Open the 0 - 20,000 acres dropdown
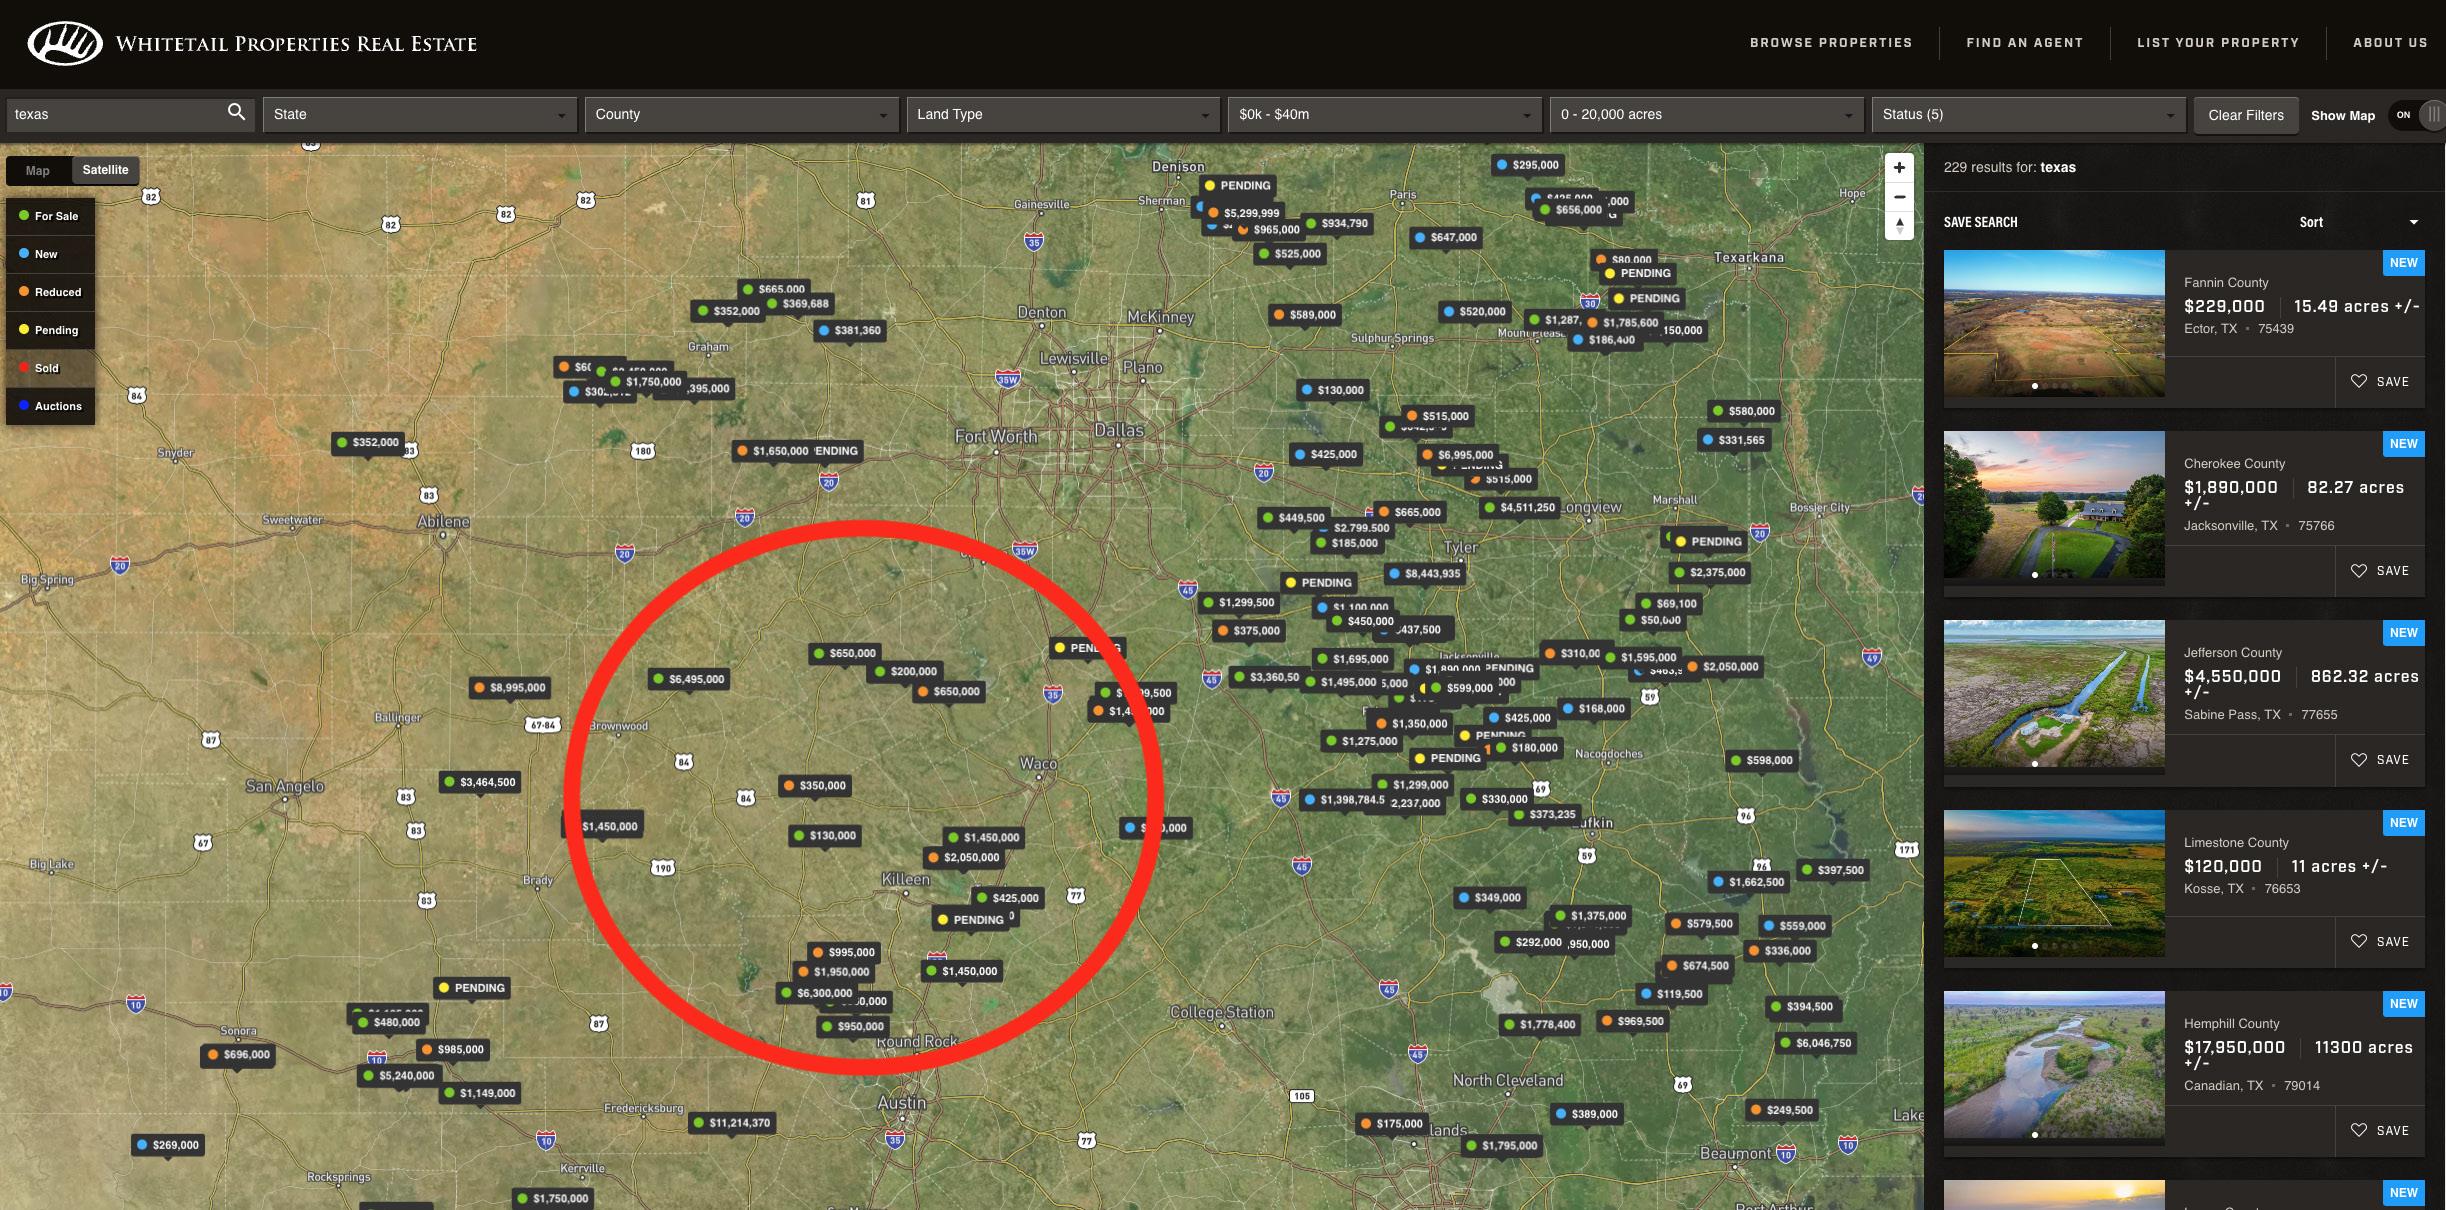Viewport: 2446px width, 1210px height. (x=1706, y=114)
